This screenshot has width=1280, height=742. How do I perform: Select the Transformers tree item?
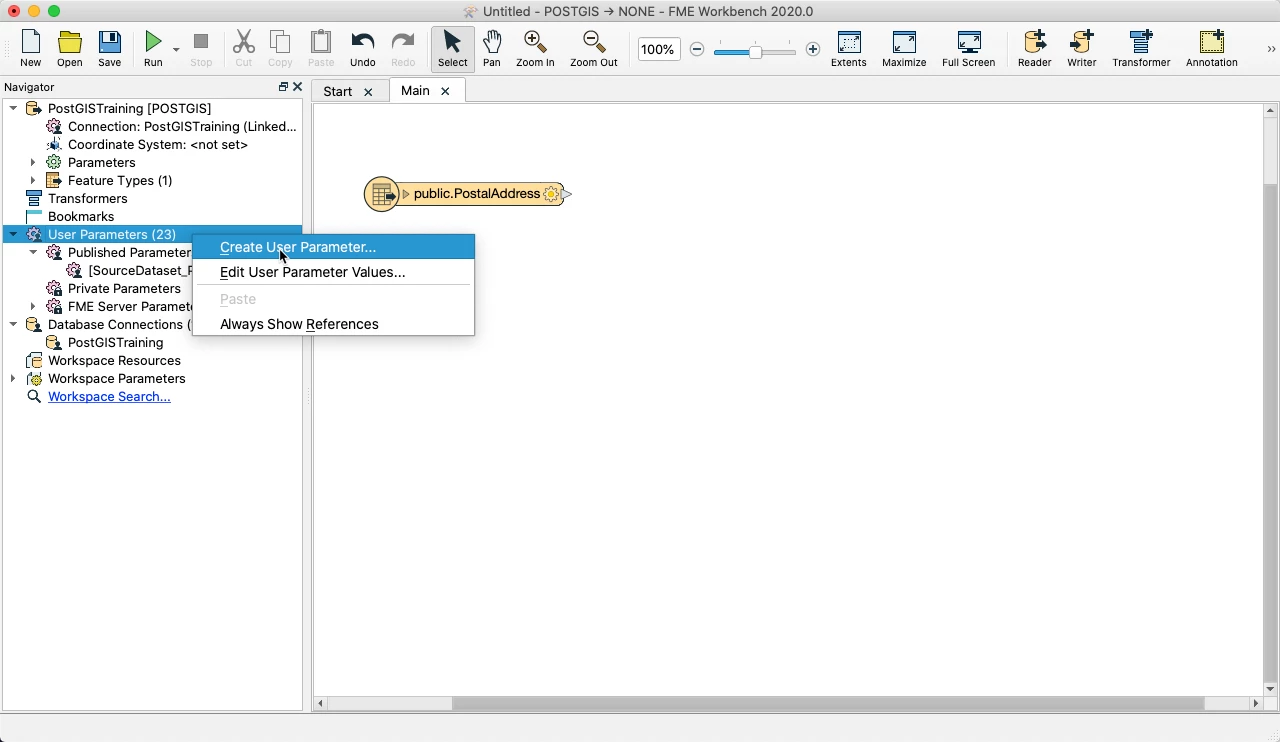pos(77,198)
